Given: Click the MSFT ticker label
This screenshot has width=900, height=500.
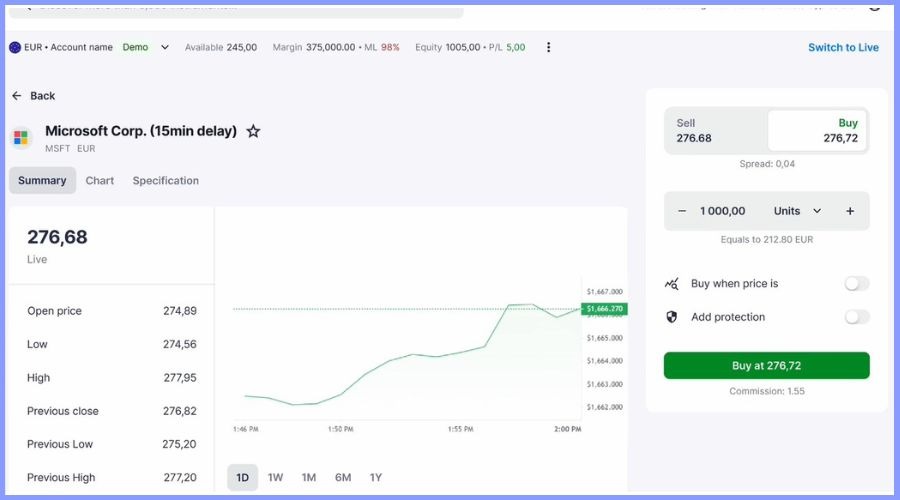Looking at the screenshot, I should 57,149.
